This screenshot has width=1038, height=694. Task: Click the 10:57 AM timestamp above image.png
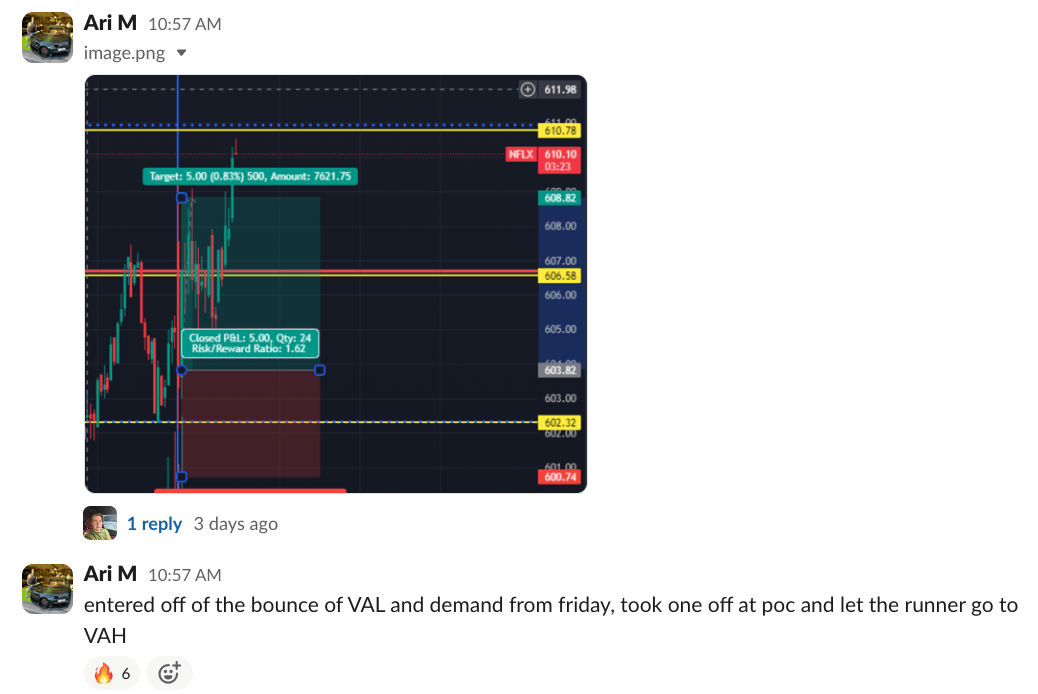coord(185,24)
